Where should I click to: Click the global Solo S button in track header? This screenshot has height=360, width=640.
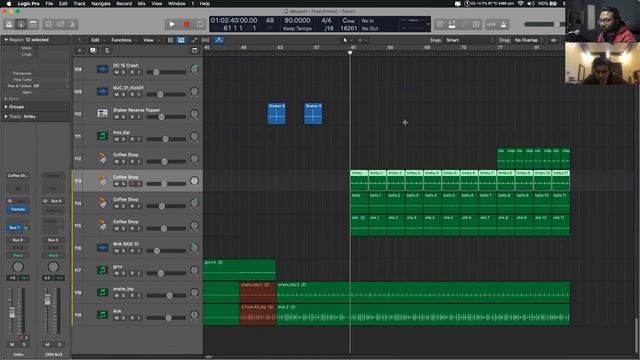pos(107,51)
